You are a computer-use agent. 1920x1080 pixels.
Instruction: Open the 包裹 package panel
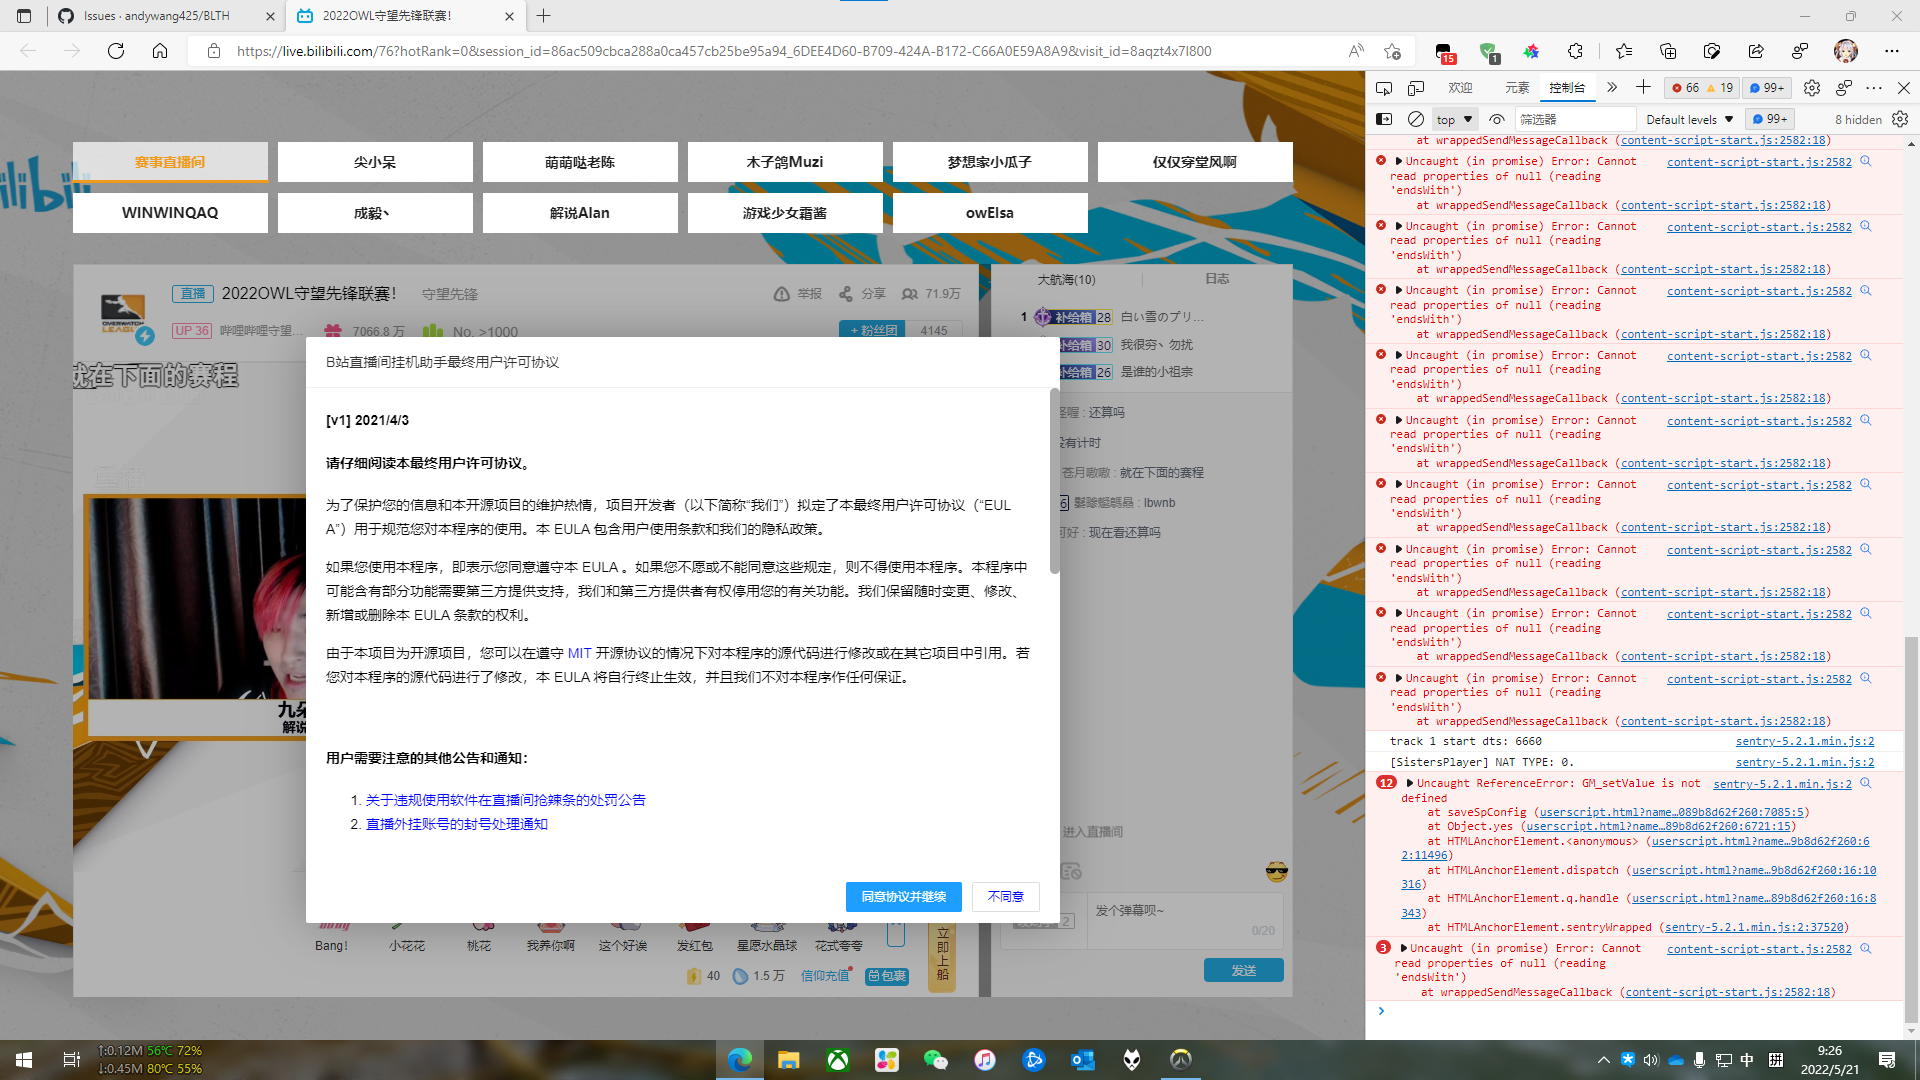coord(887,976)
